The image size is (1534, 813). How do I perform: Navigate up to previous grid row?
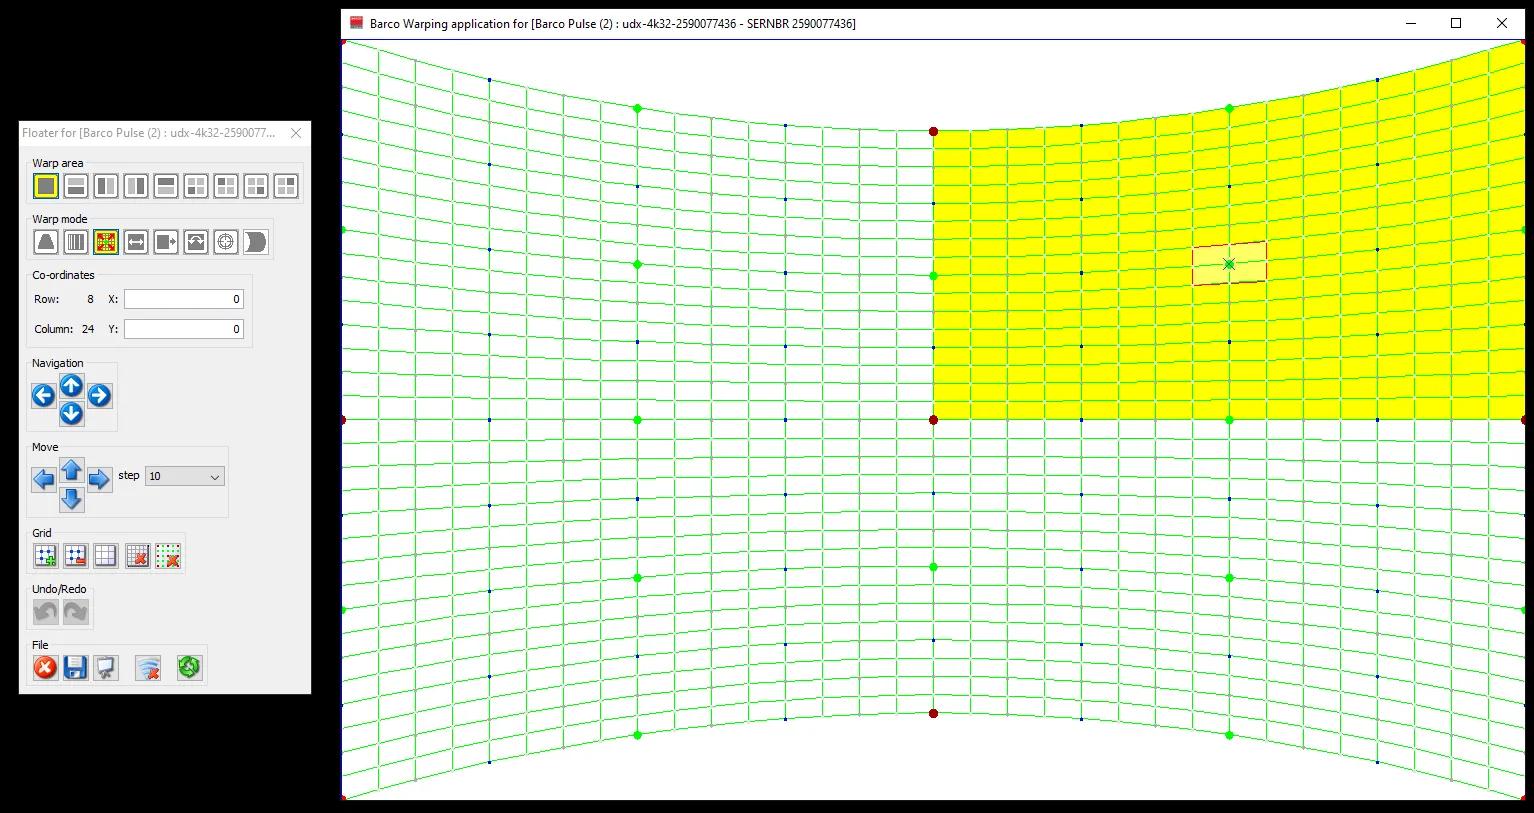tap(71, 385)
